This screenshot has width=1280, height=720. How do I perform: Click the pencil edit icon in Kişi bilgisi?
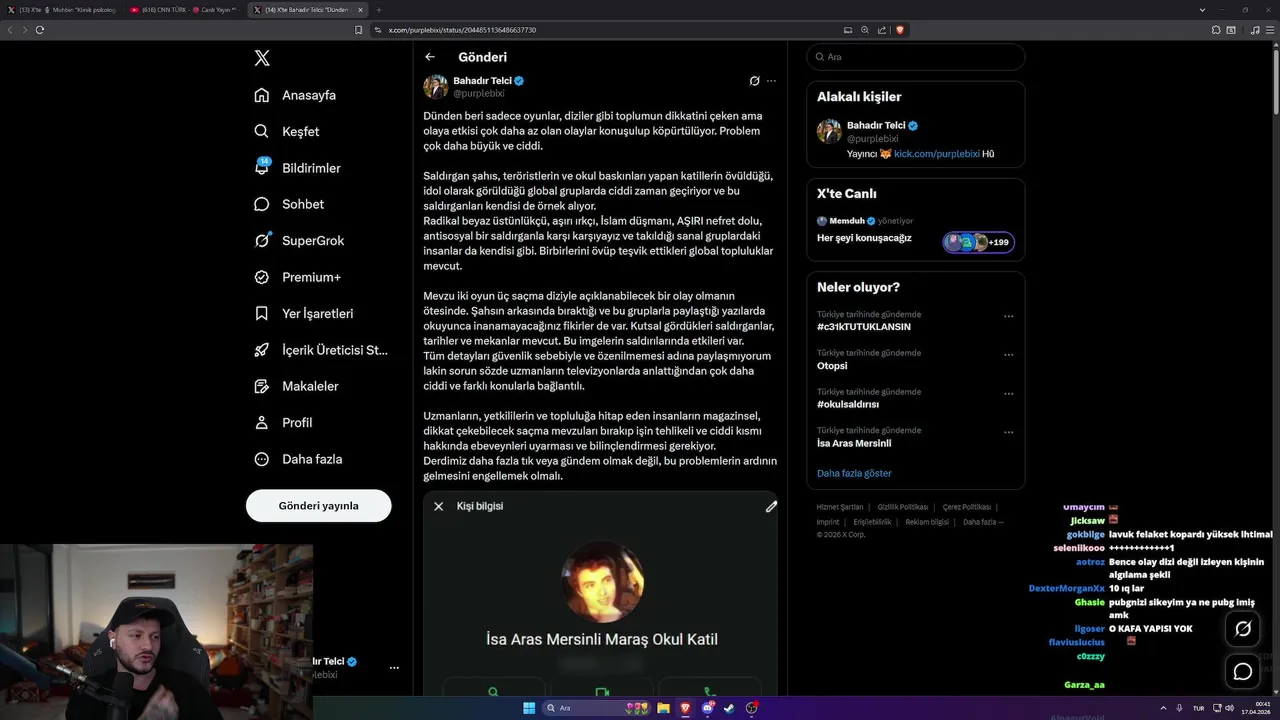tap(771, 507)
